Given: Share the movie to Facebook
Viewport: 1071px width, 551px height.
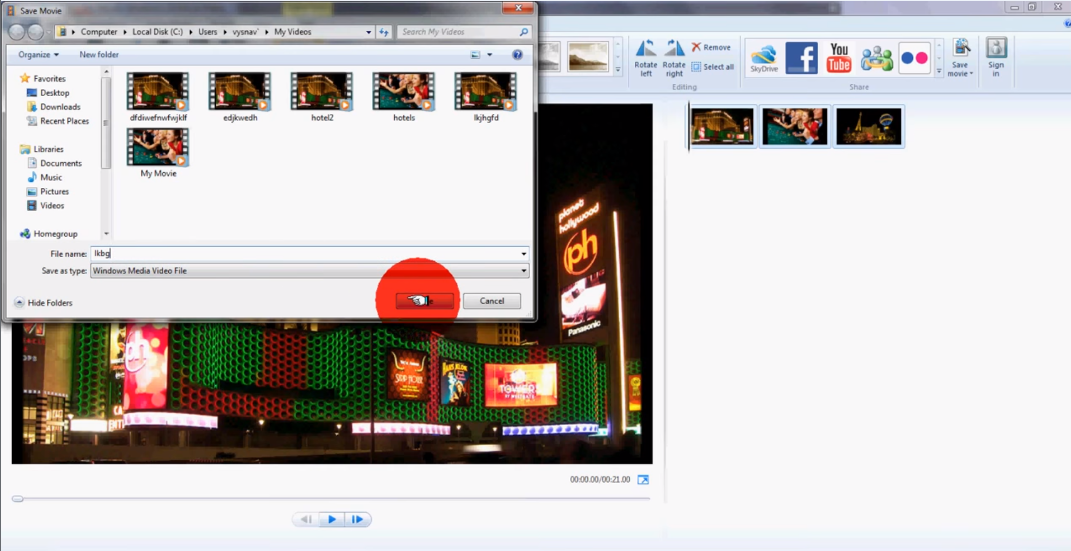Looking at the screenshot, I should click(801, 58).
